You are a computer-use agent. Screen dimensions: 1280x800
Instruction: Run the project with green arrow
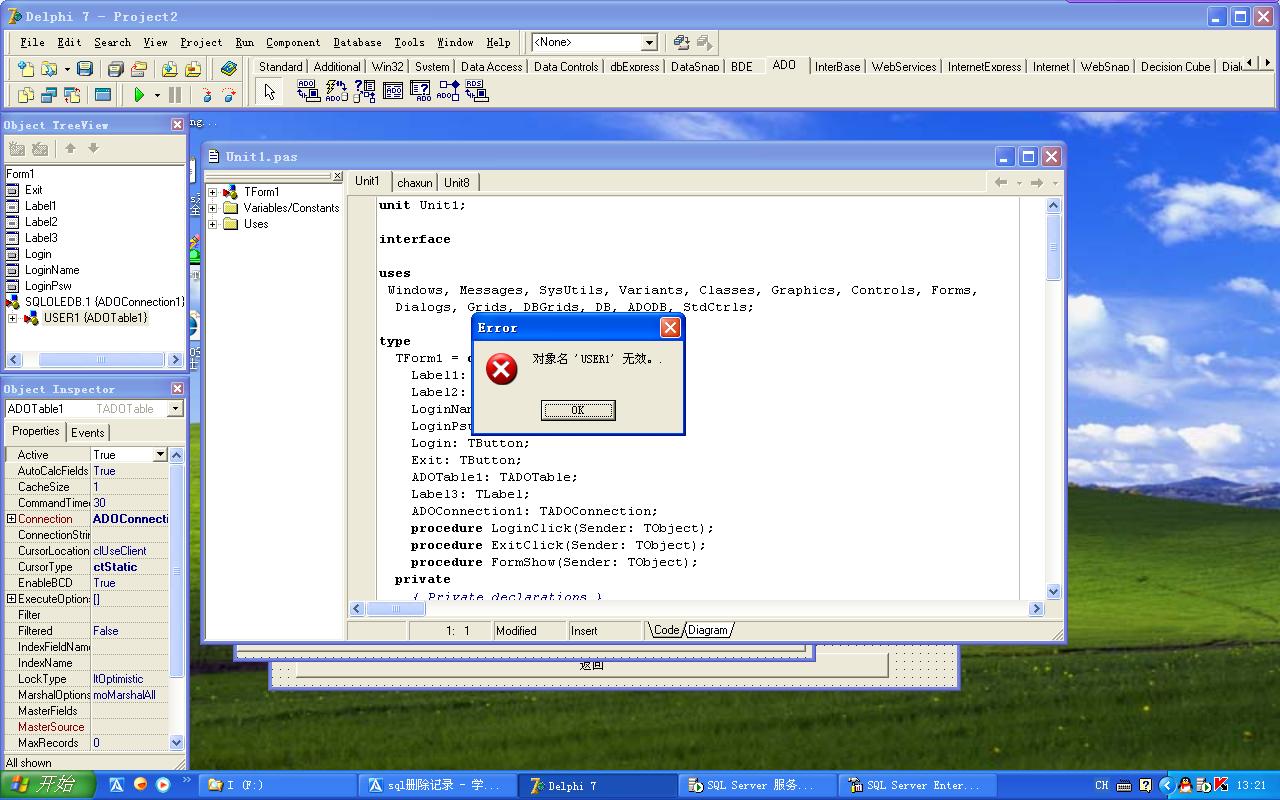tap(139, 95)
